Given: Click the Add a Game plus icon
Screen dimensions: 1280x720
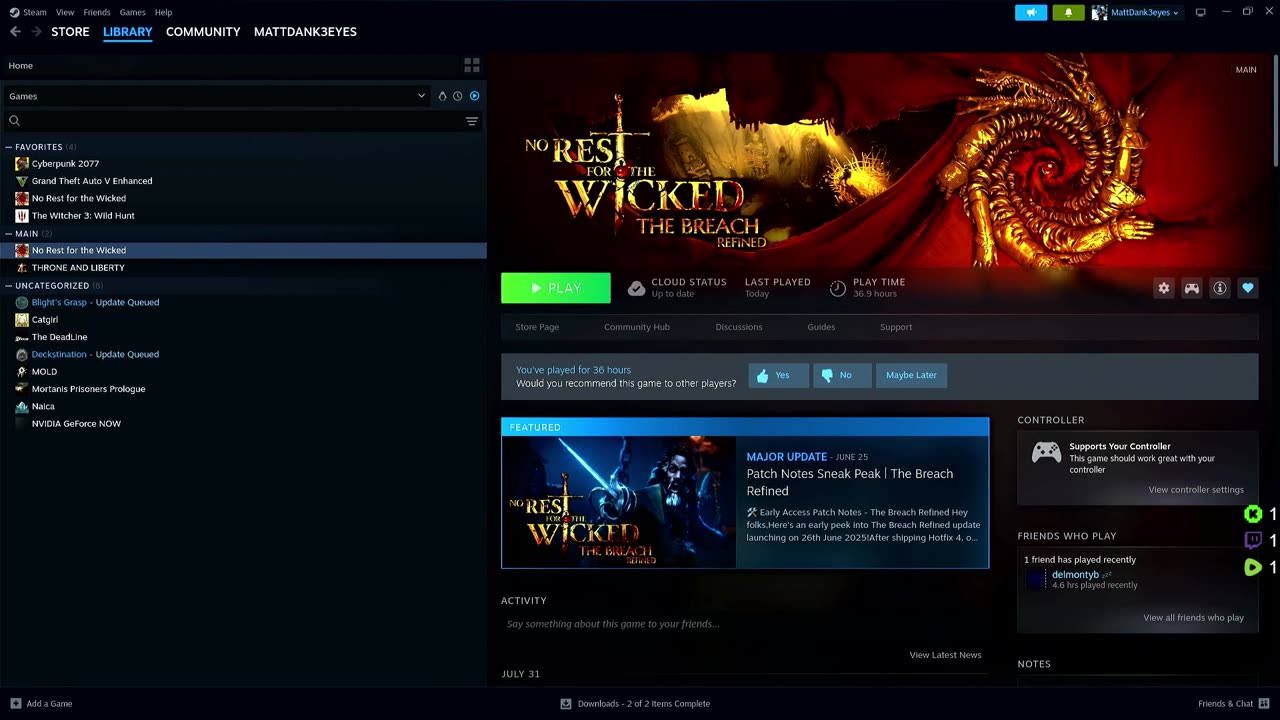Looking at the screenshot, I should coord(15,703).
